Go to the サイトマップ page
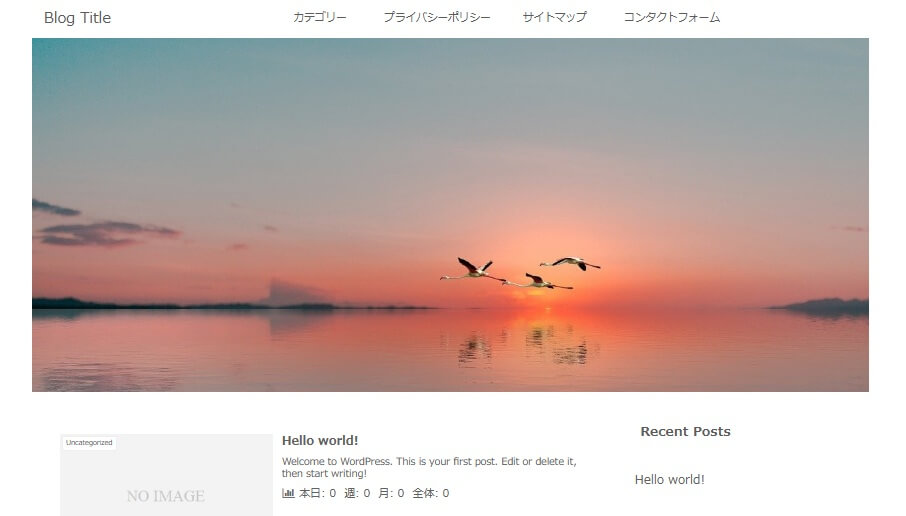The width and height of the screenshot is (906, 516). pos(555,17)
